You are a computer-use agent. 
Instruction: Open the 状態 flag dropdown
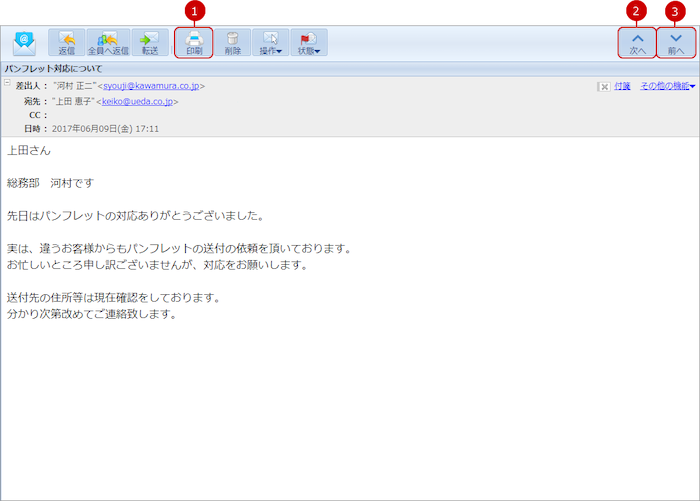point(310,42)
